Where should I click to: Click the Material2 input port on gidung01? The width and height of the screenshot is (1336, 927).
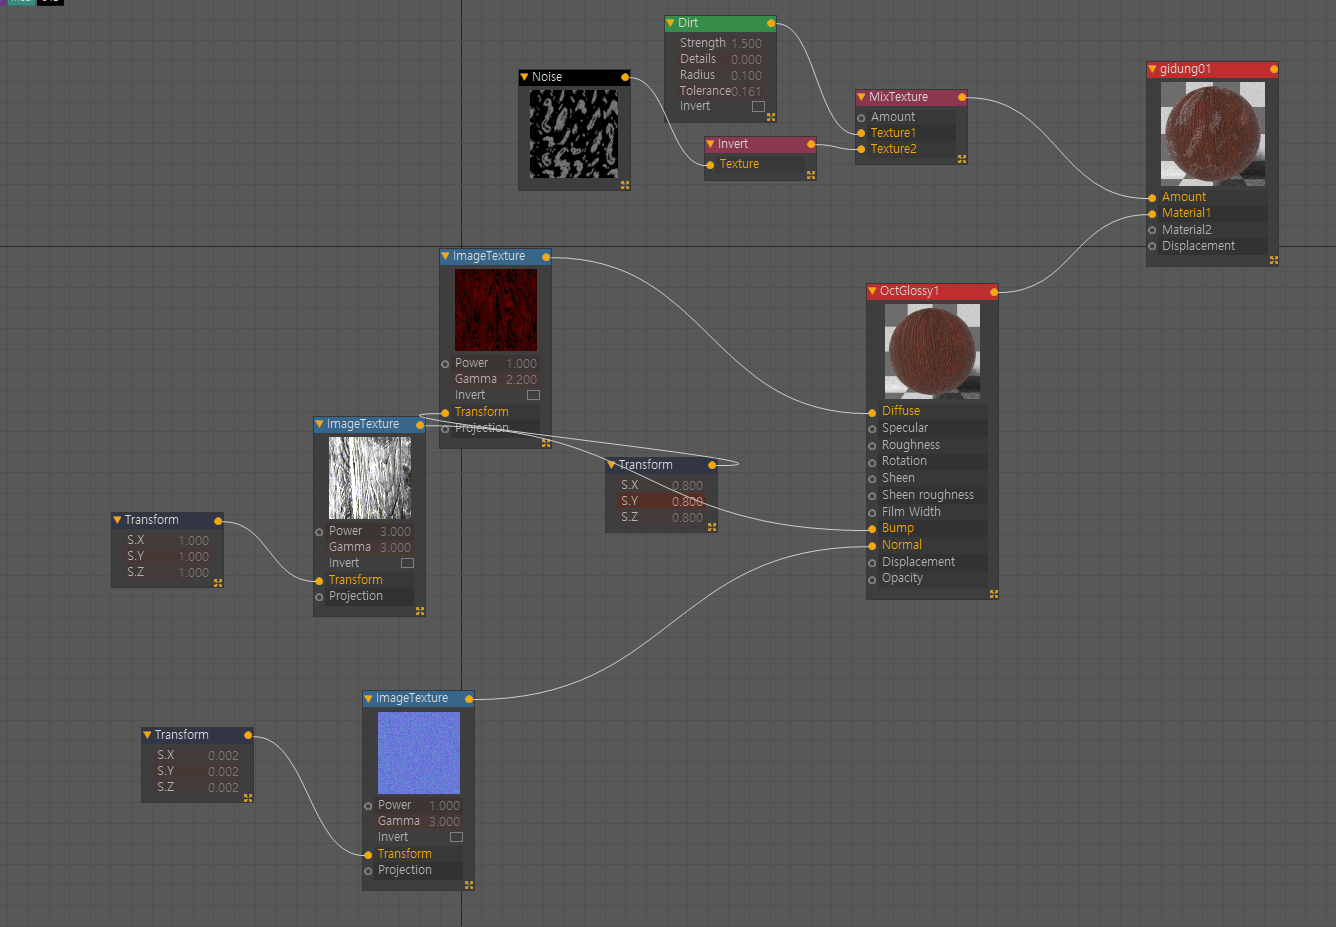coord(1152,230)
